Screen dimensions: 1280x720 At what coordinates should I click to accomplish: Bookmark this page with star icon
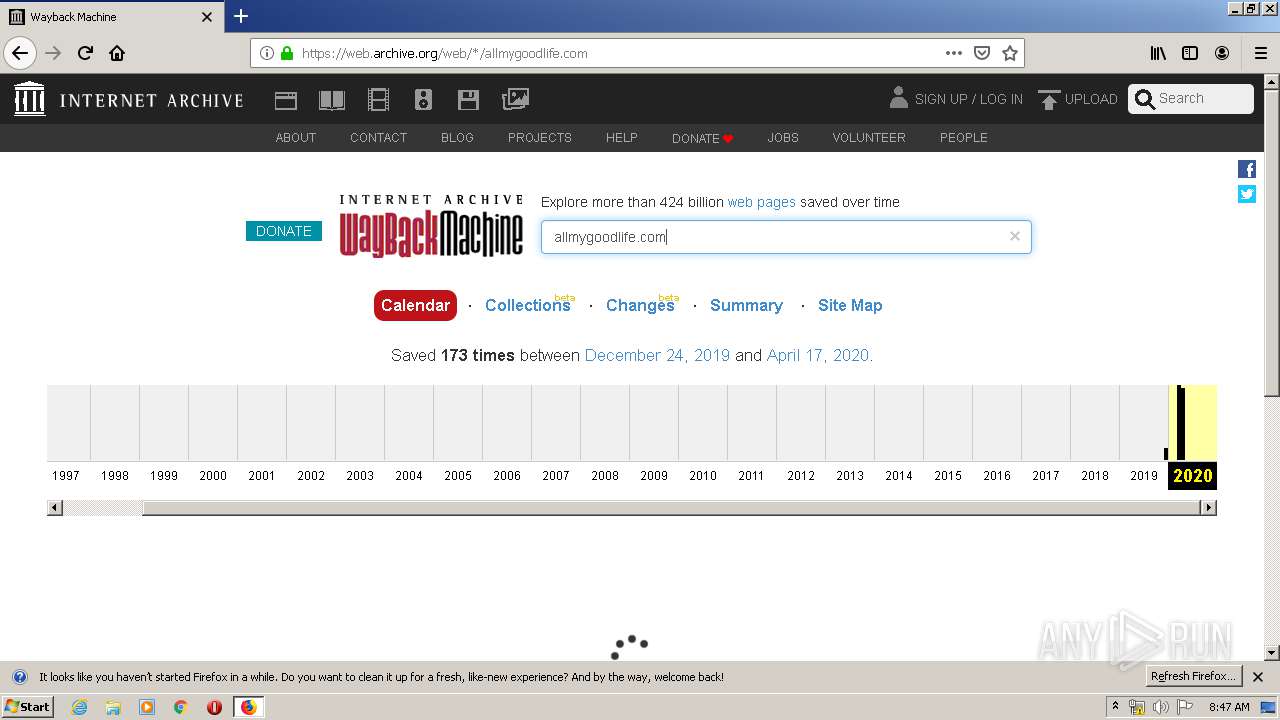pos(1010,53)
